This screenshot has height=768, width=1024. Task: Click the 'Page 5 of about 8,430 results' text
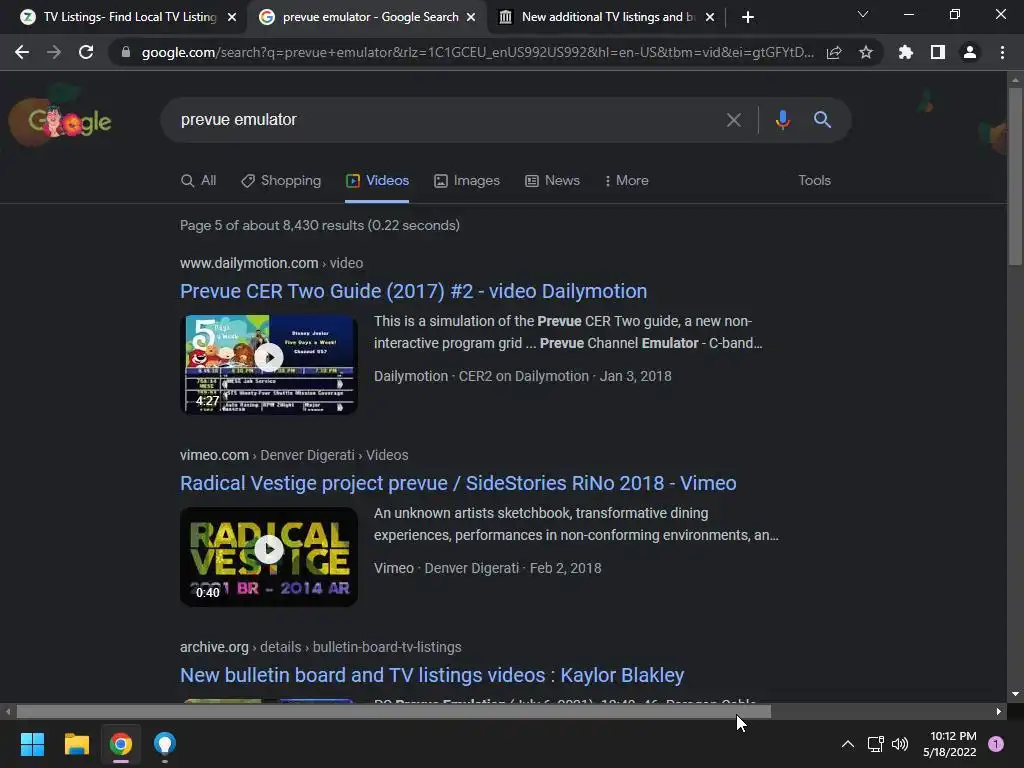pos(320,225)
